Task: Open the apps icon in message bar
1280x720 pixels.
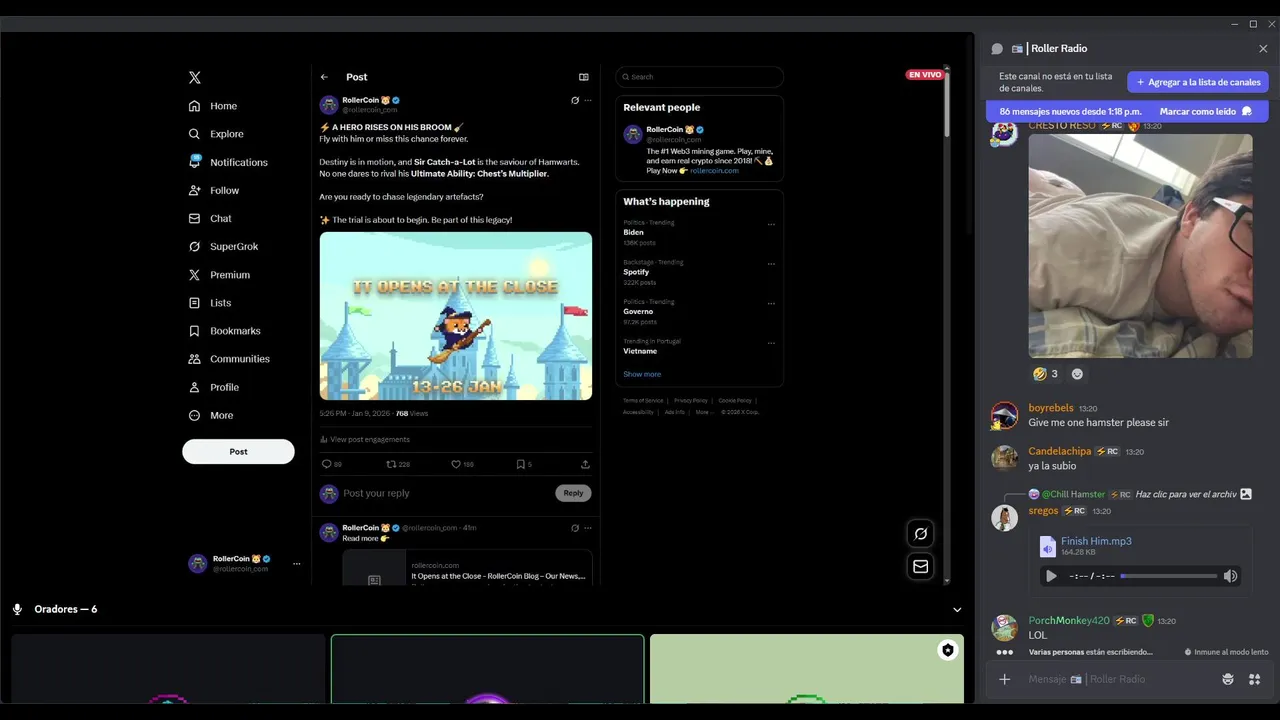Action: (1254, 680)
